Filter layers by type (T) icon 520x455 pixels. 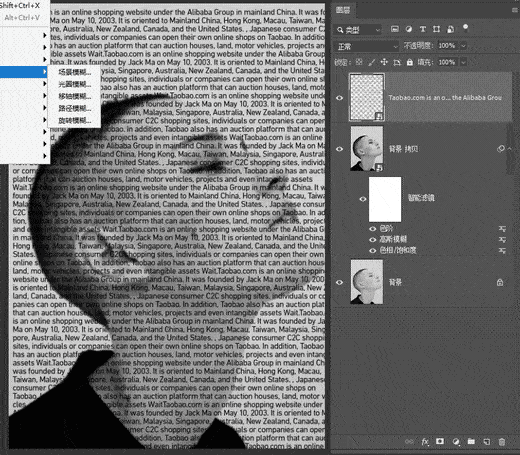tap(423, 29)
